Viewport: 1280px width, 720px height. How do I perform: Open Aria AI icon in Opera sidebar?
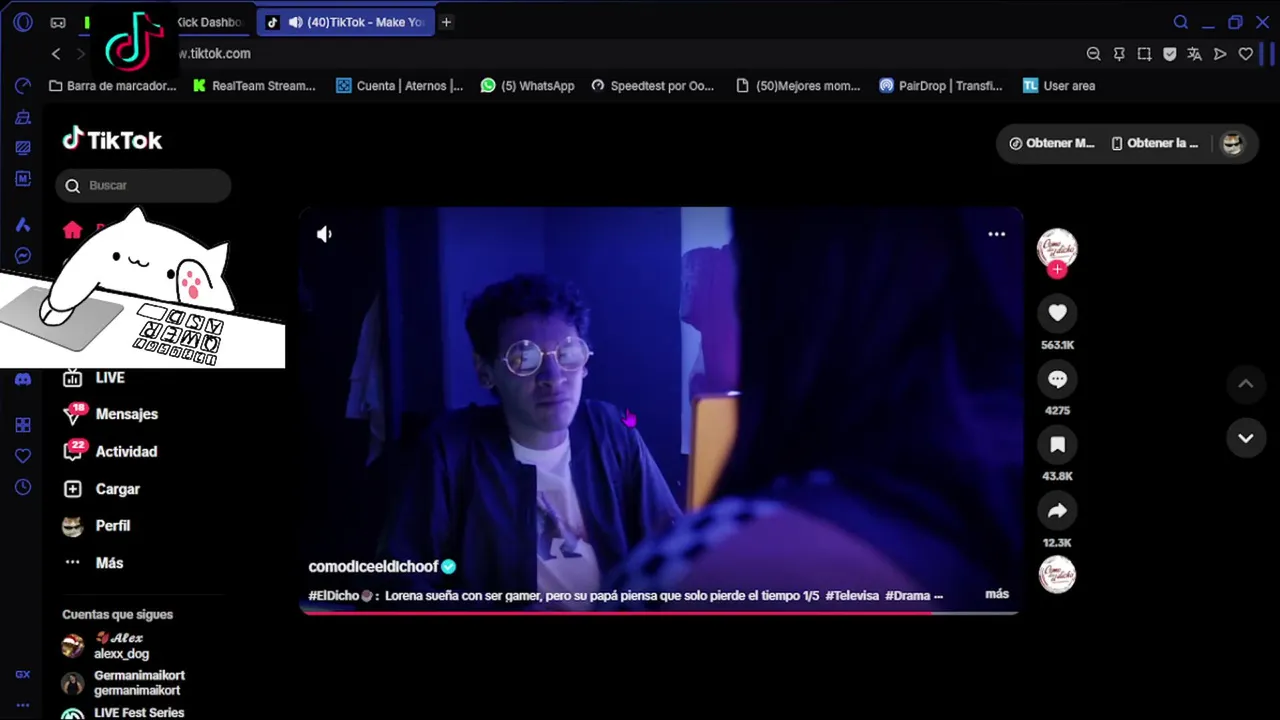pyautogui.click(x=23, y=224)
